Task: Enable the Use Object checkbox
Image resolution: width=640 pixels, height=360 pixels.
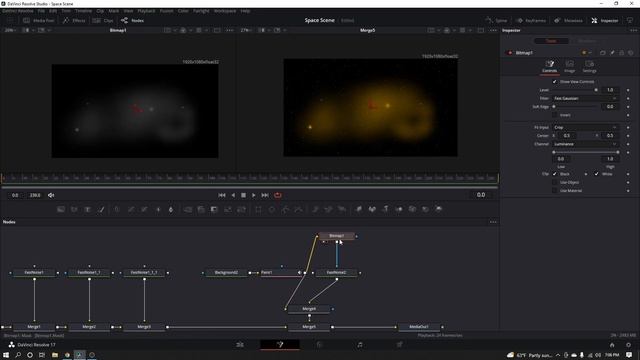Action: coord(555,182)
